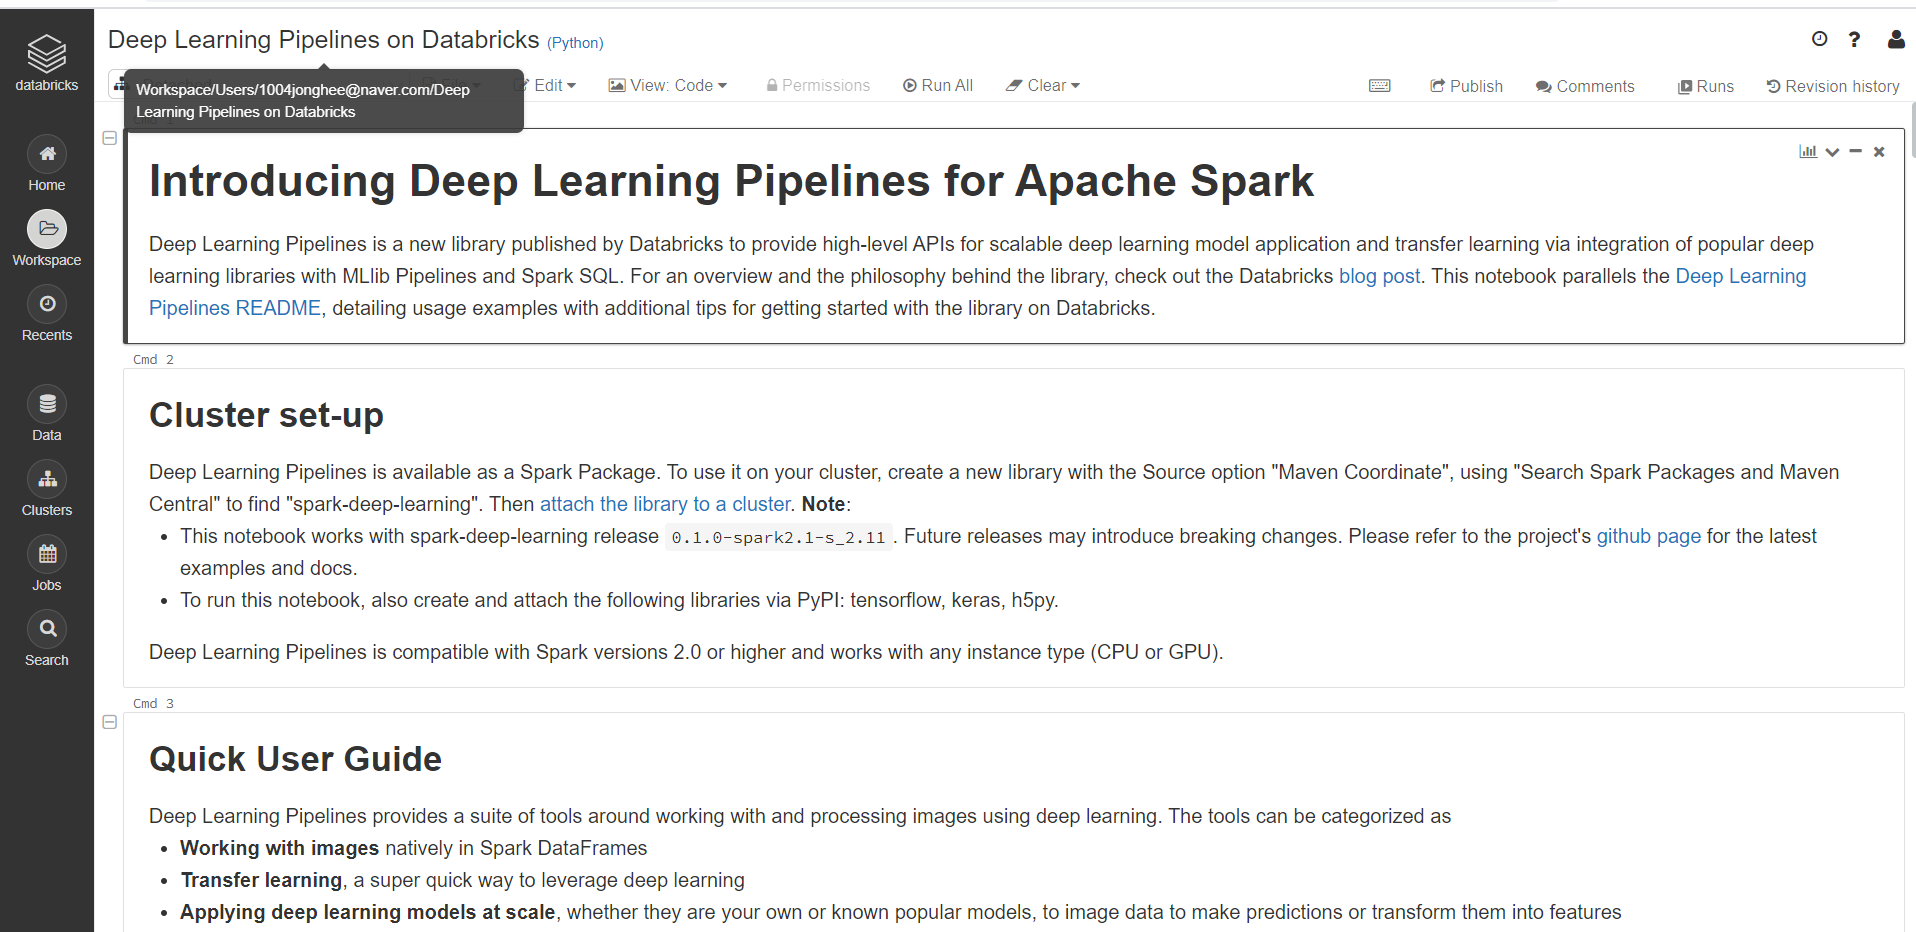Open the help question mark menu

[x=1854, y=39]
